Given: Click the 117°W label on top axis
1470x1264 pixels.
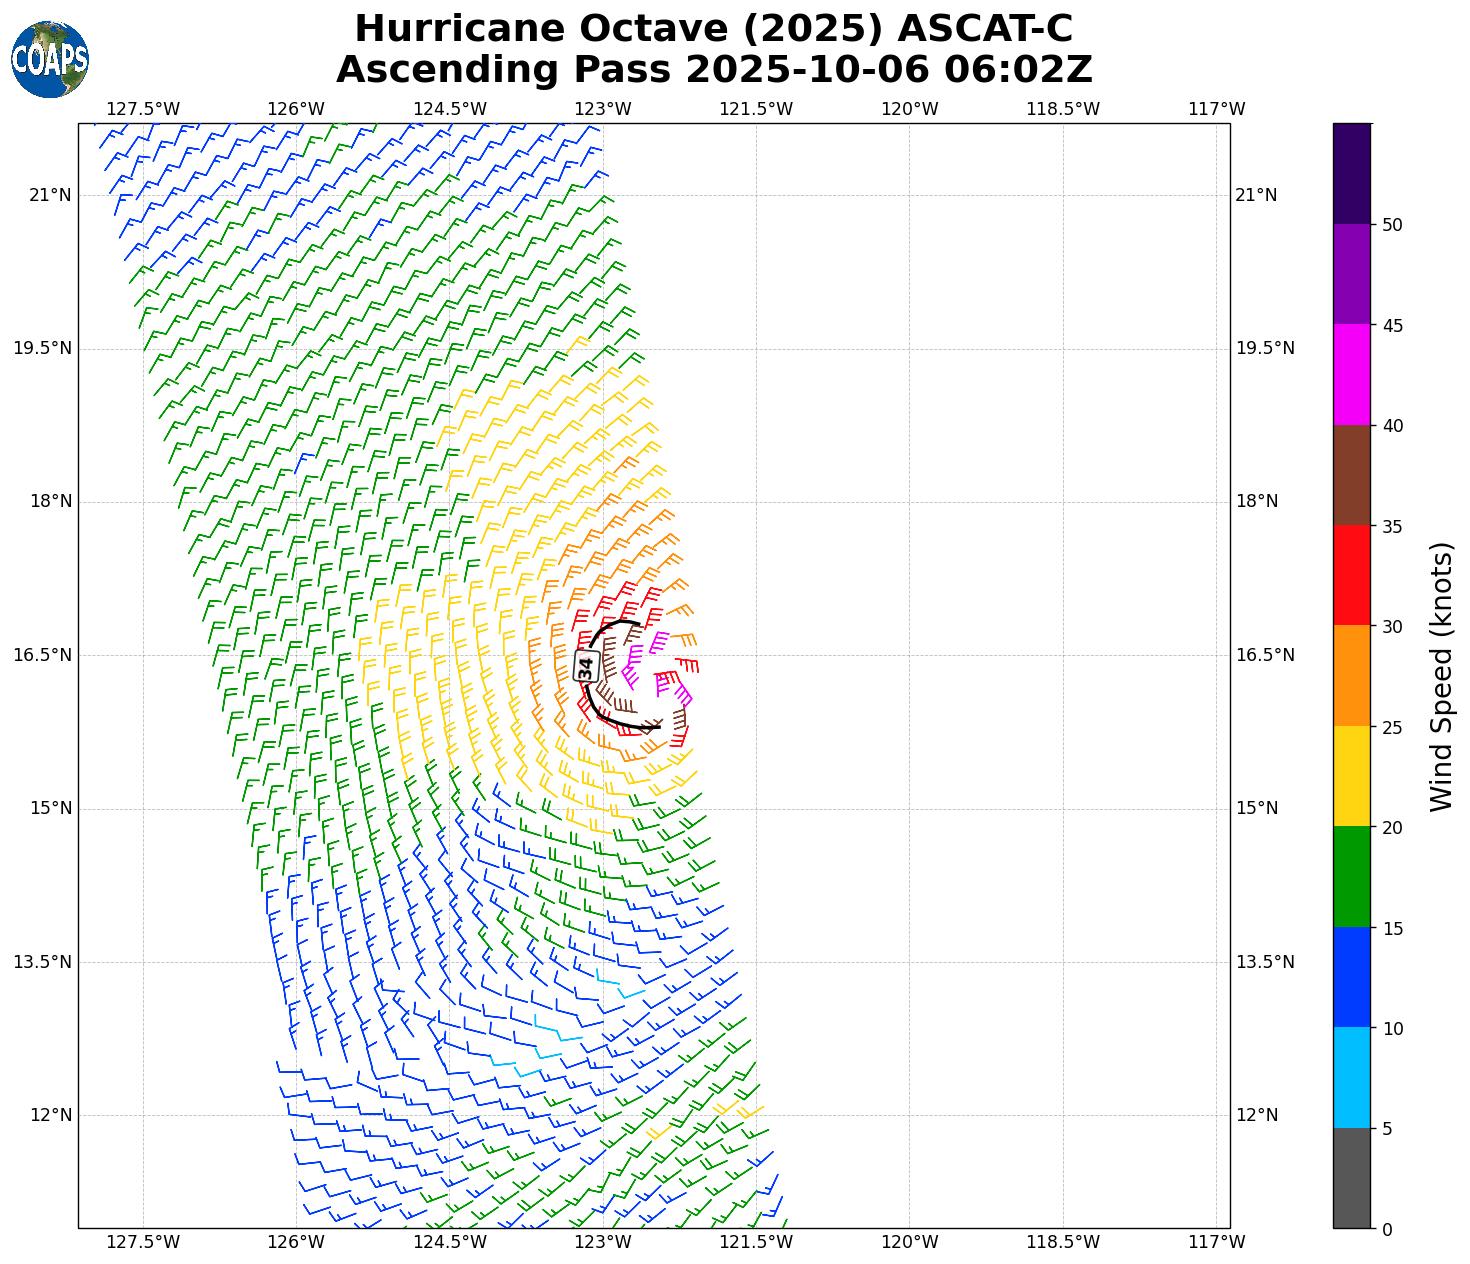Looking at the screenshot, I should click(x=1216, y=109).
